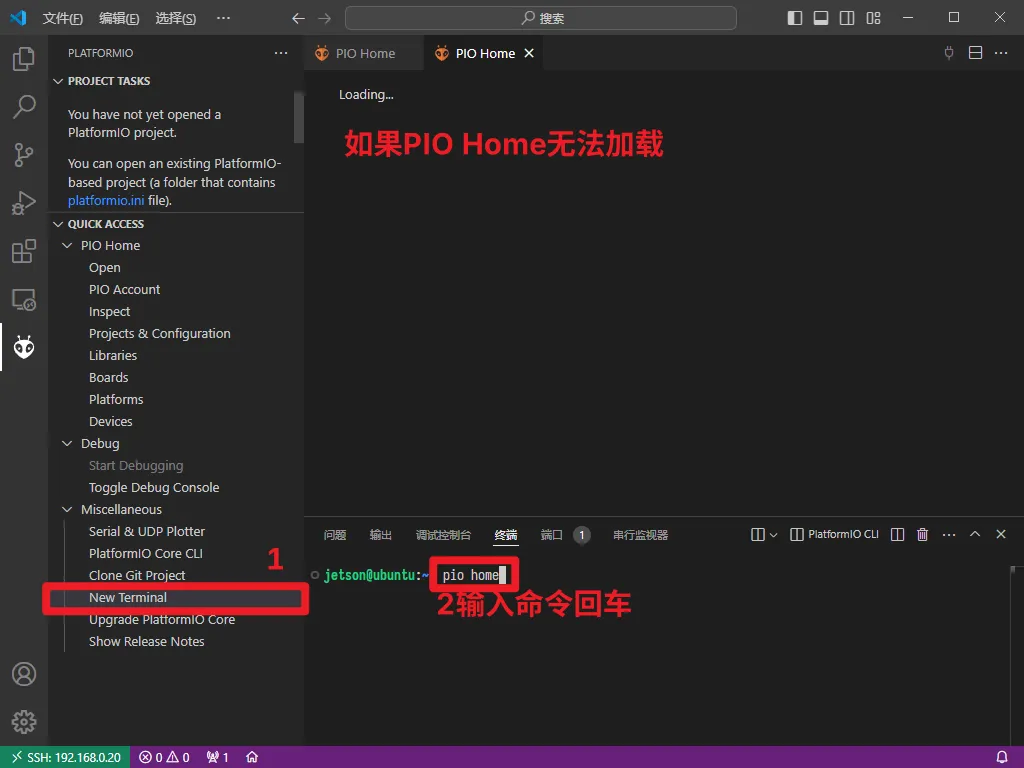The width and height of the screenshot is (1024, 768).
Task: Open Boards in Quick Access
Action: tap(108, 377)
